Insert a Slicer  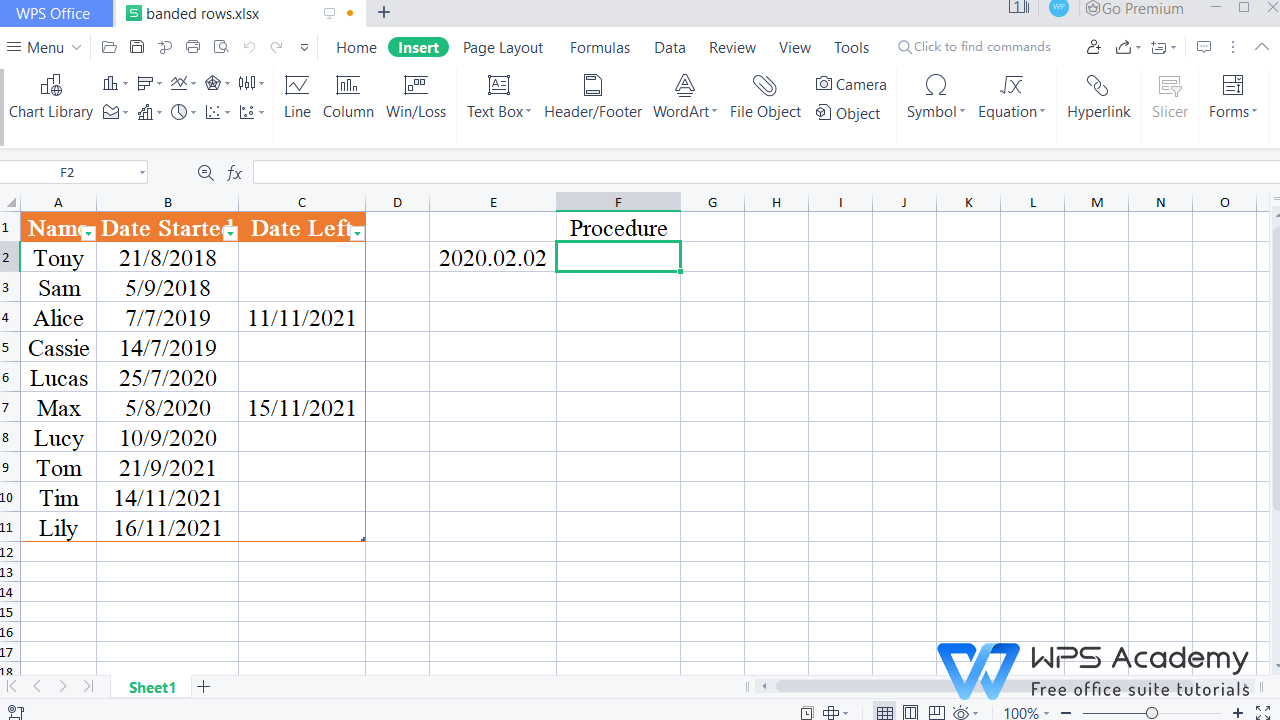click(1169, 97)
